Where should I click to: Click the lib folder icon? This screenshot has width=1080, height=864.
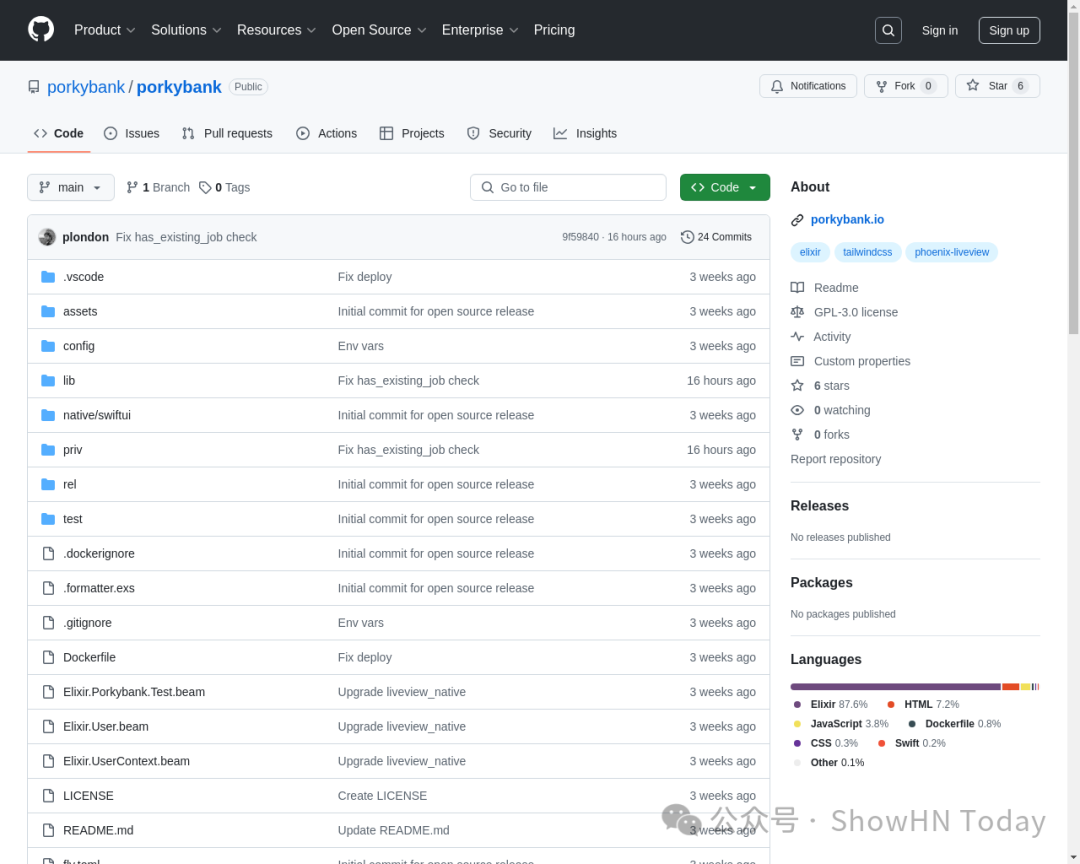pyautogui.click(x=48, y=380)
